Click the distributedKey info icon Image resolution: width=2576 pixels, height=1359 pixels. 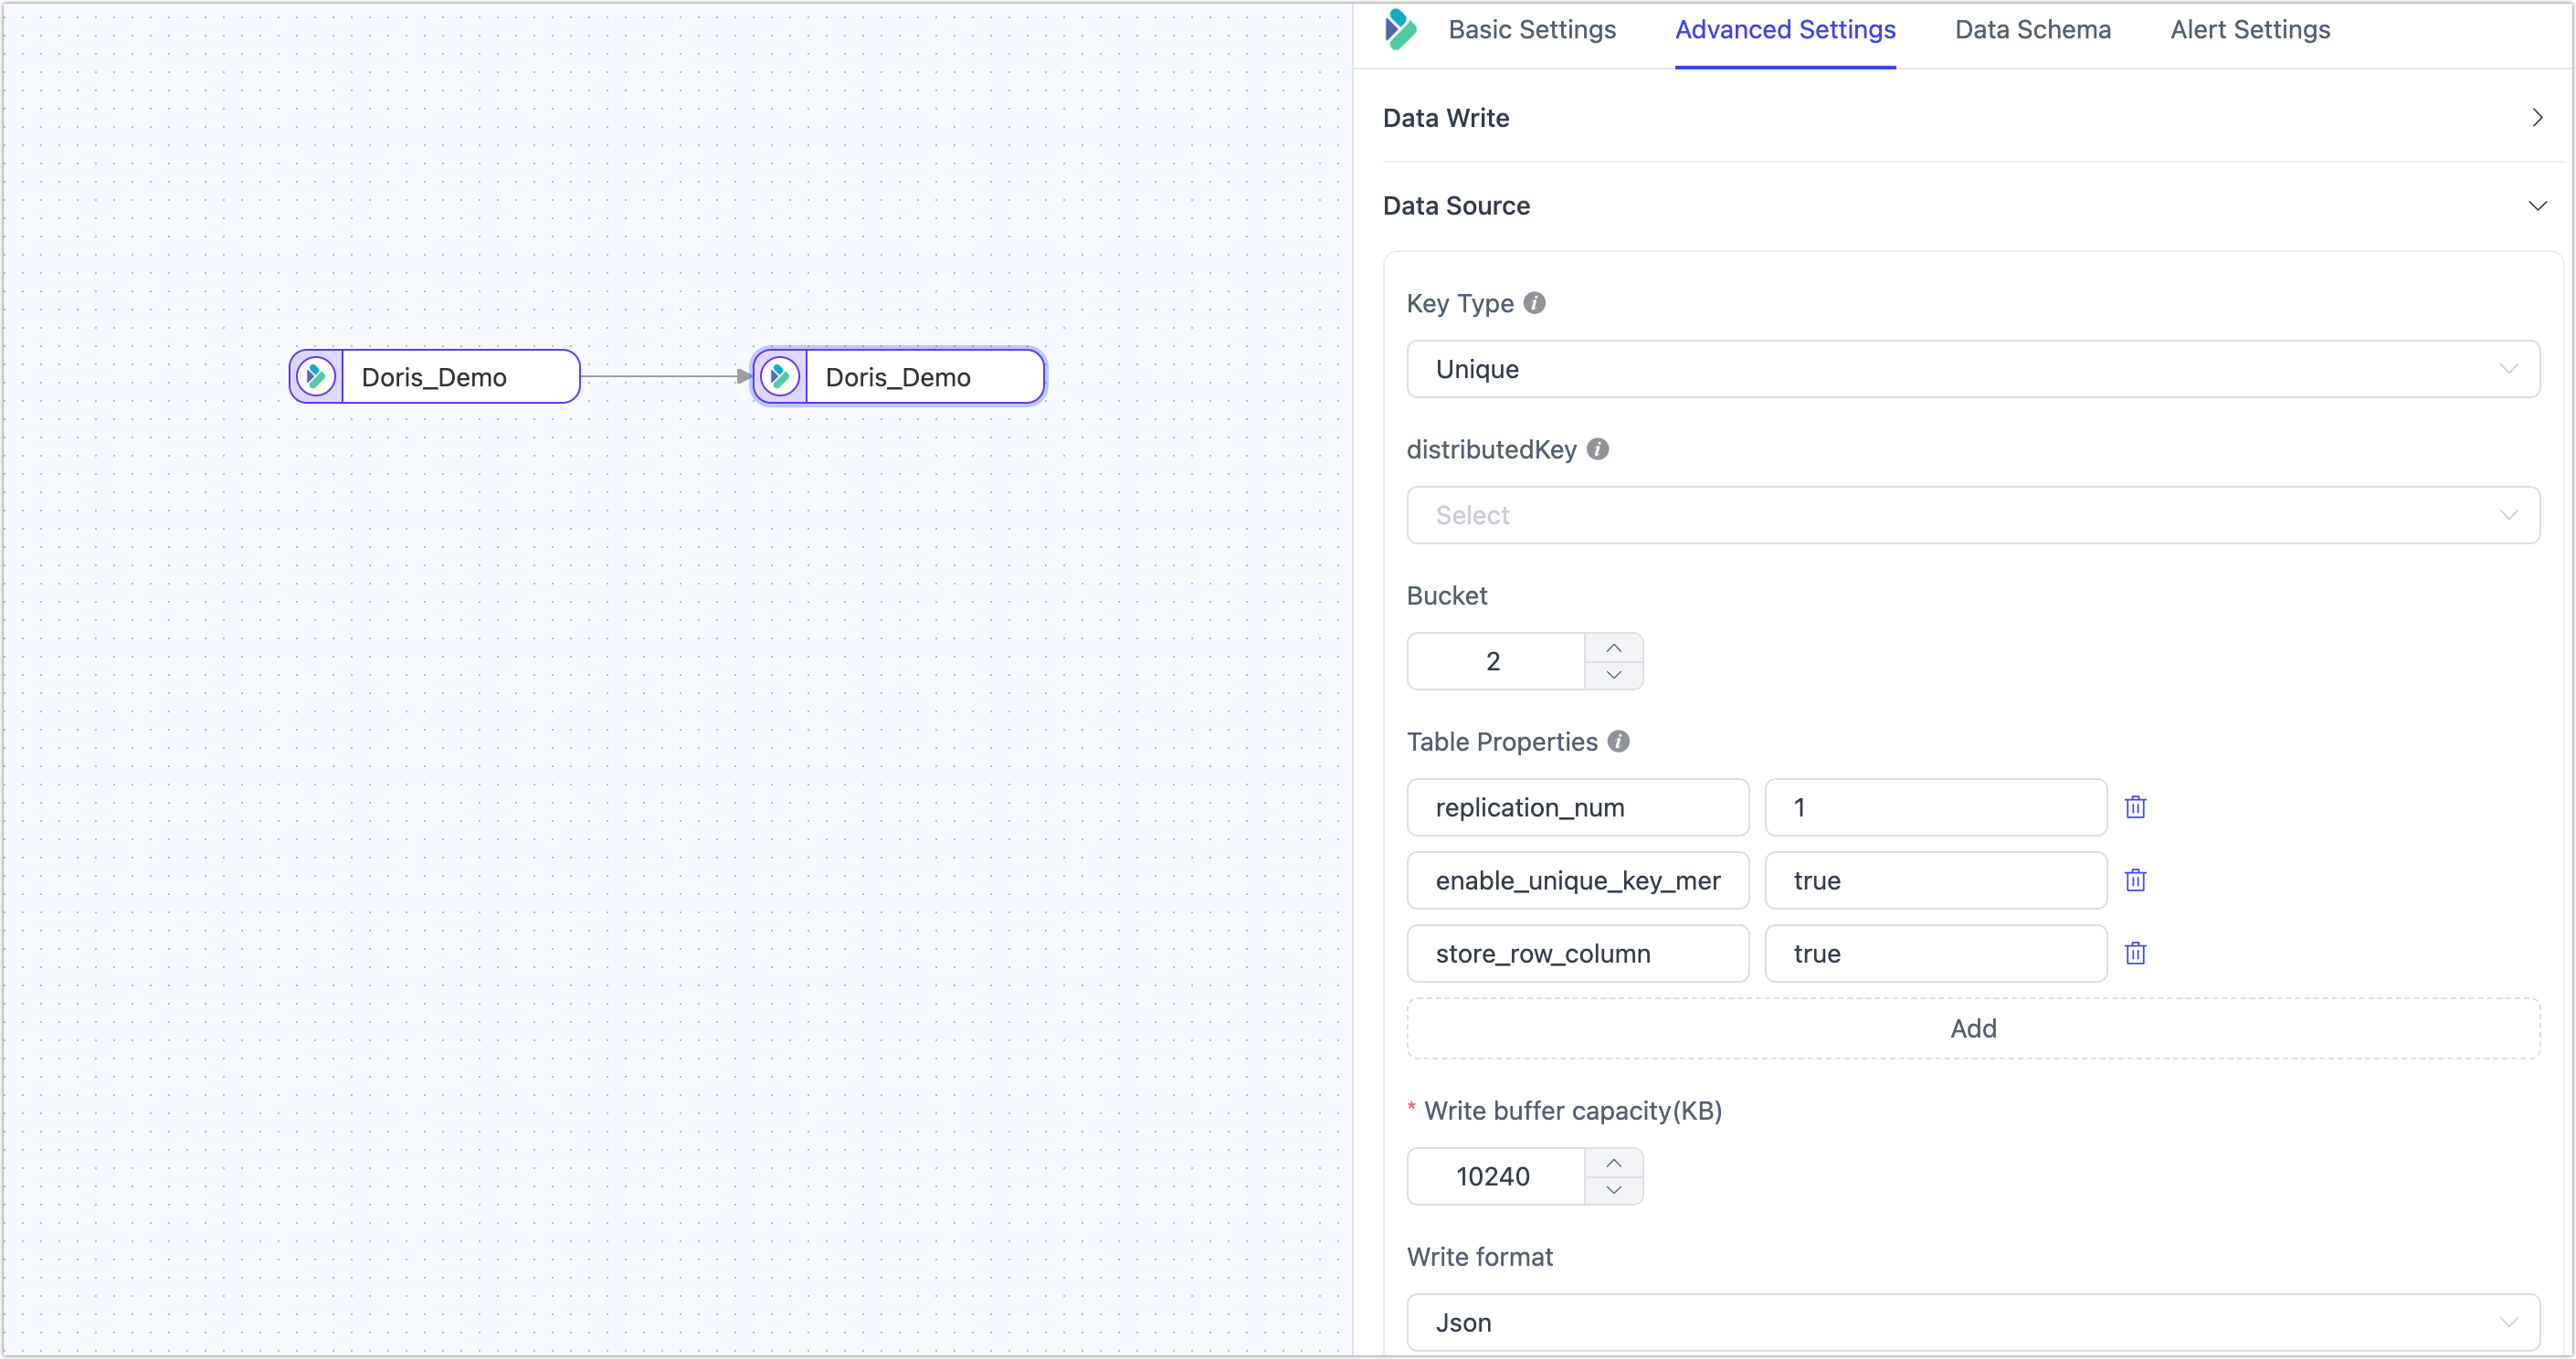(x=1597, y=449)
